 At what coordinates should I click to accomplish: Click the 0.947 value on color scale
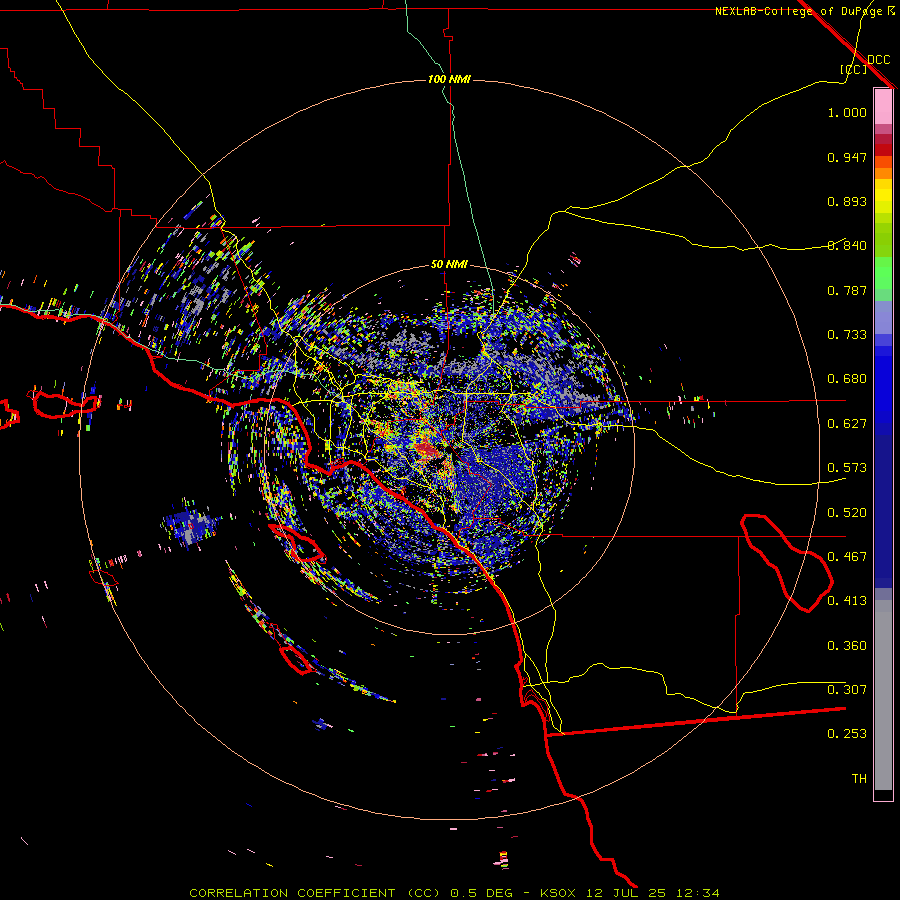(847, 157)
